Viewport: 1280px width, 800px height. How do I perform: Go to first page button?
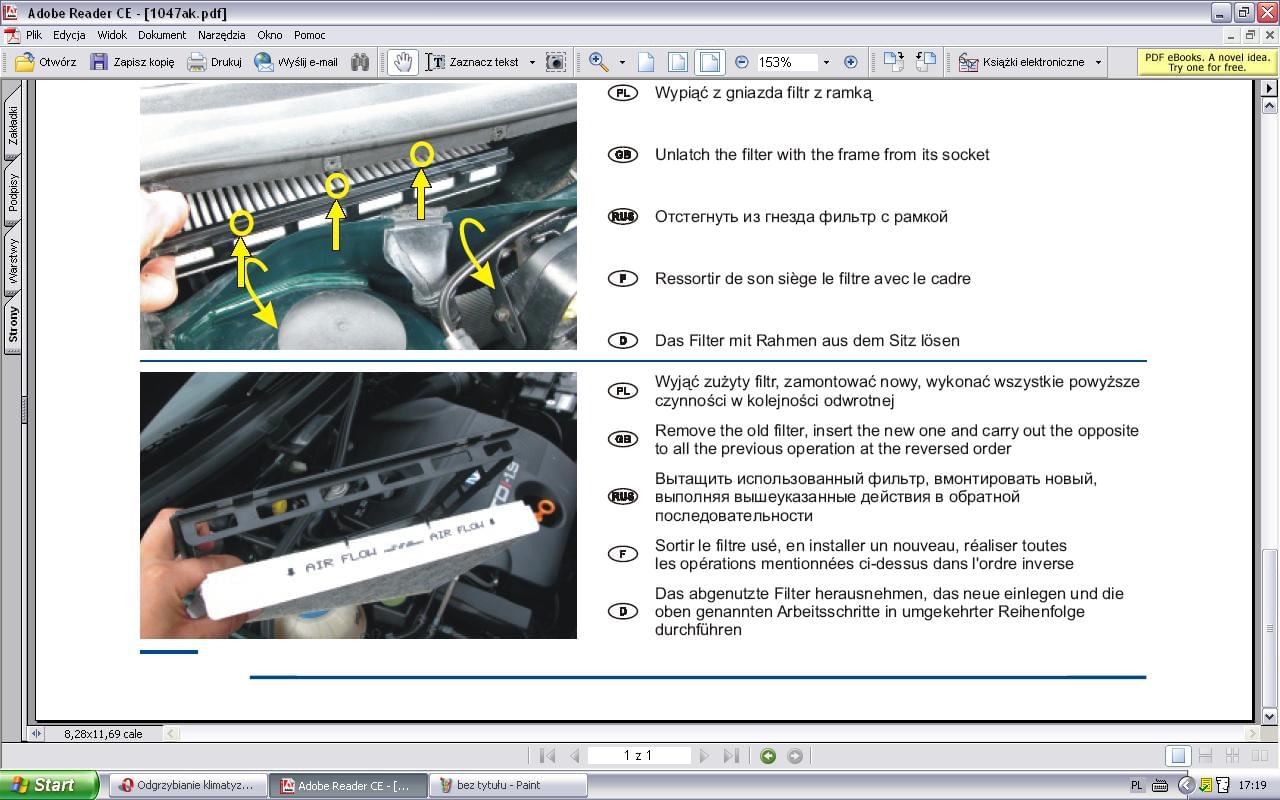547,756
